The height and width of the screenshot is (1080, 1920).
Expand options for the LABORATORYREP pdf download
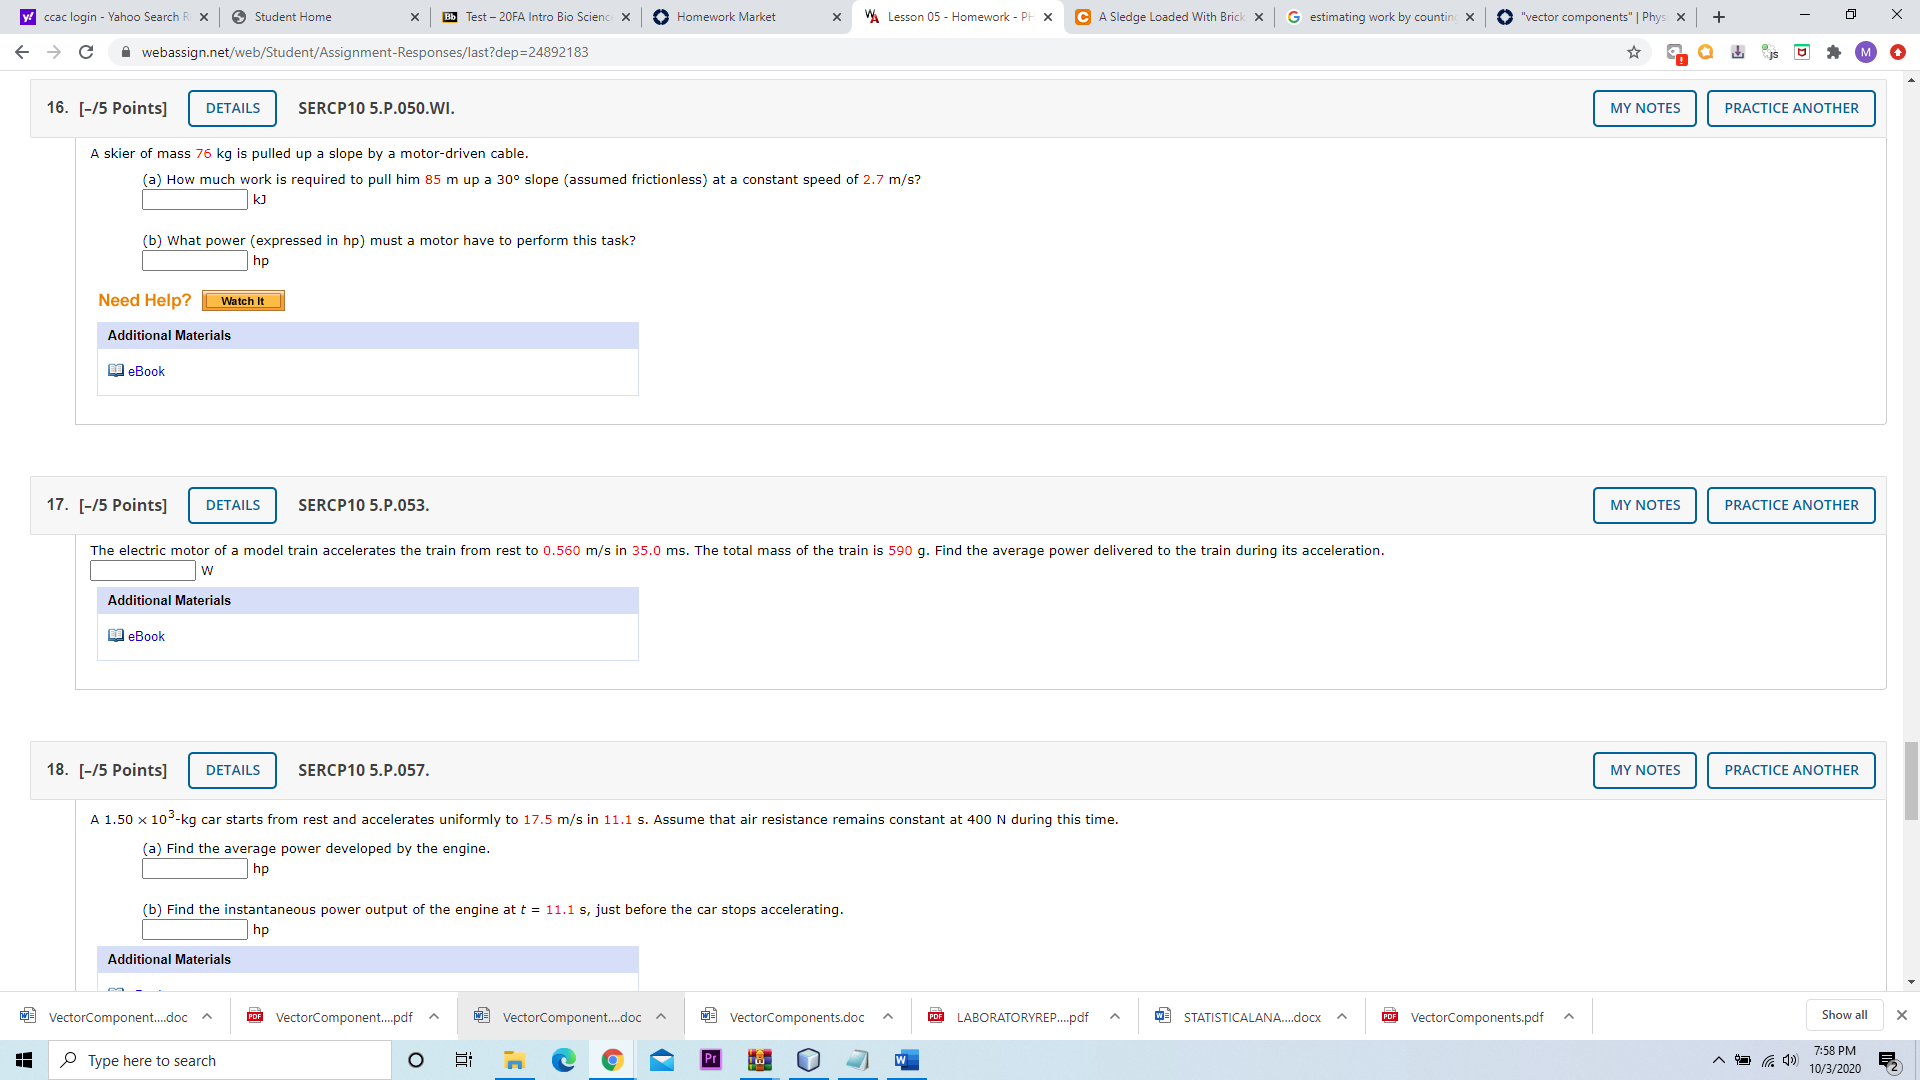click(1115, 1017)
